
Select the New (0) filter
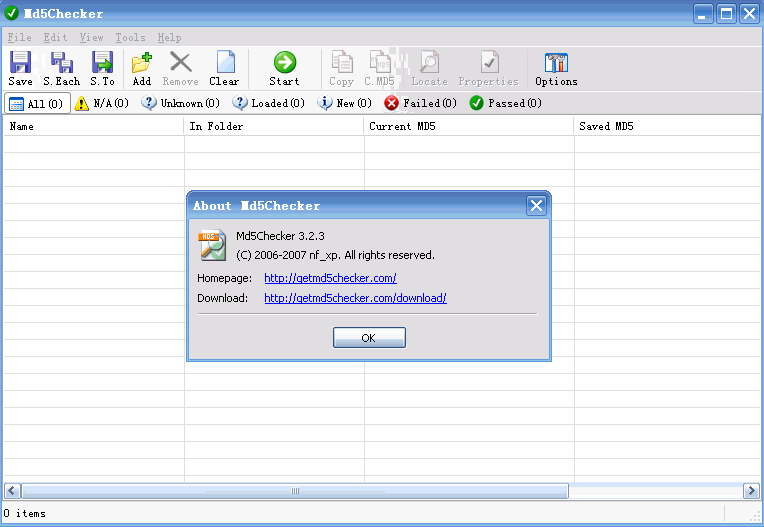[x=344, y=103]
